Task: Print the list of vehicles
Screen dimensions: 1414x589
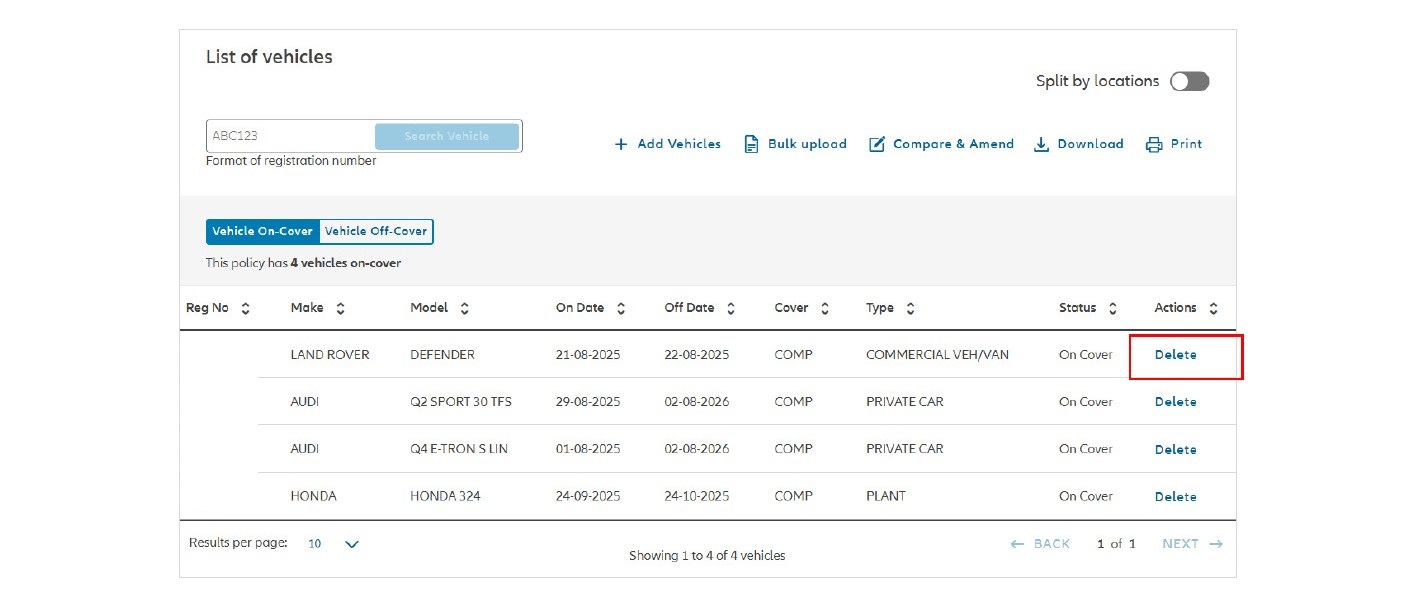Action: click(1174, 144)
